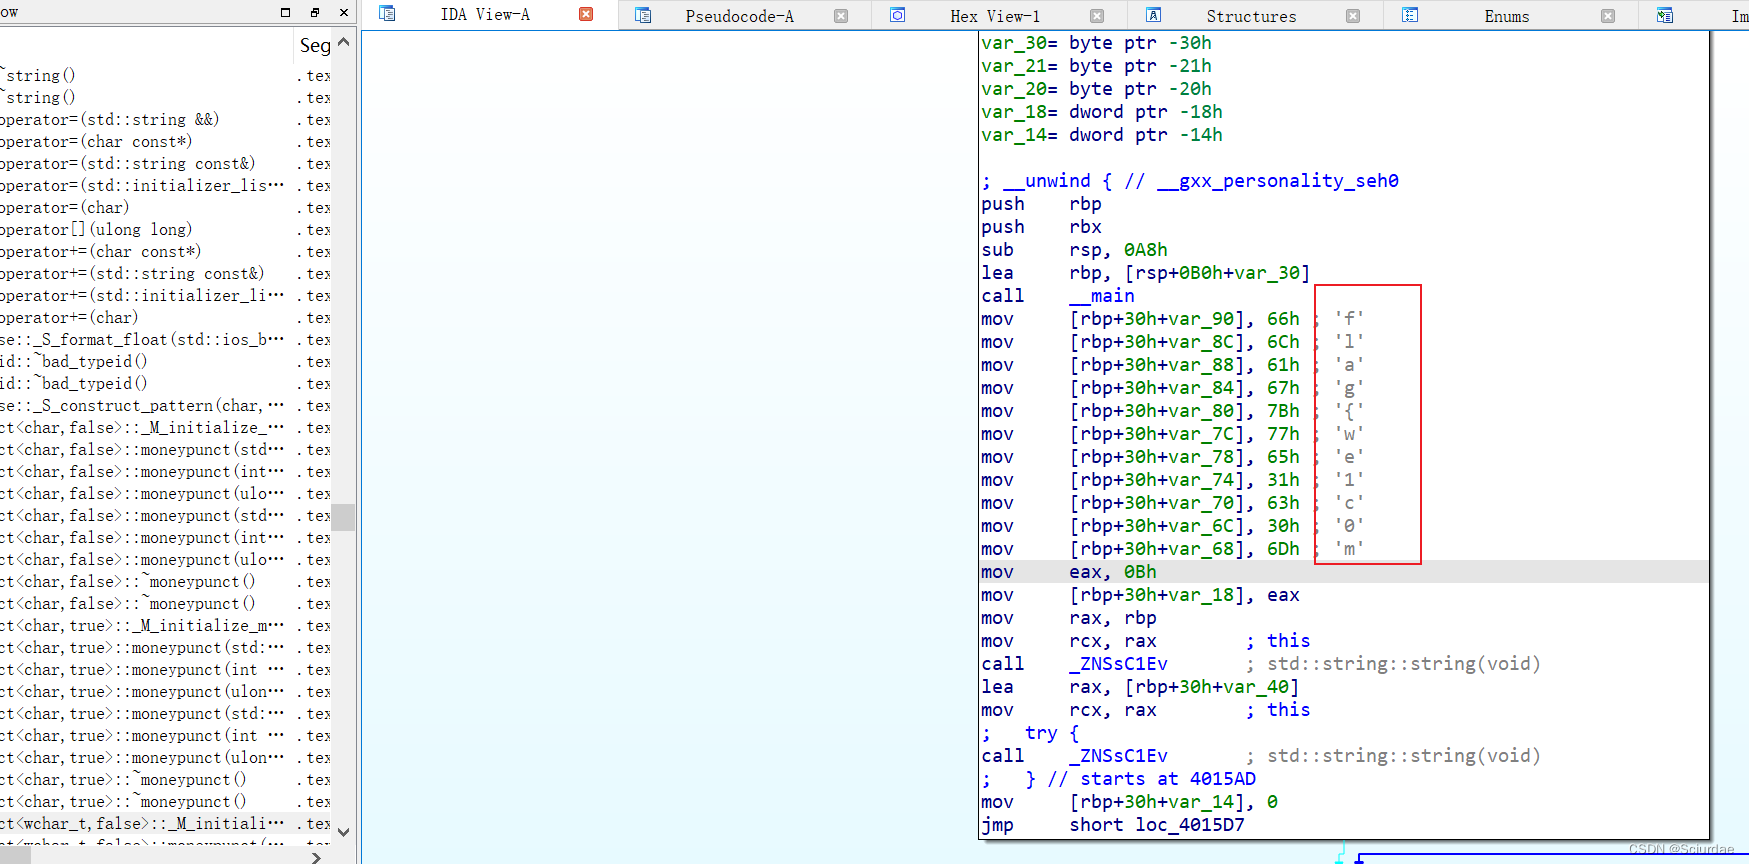Select function operator[](ulong long)
The width and height of the screenshot is (1749, 864).
[x=165, y=229]
